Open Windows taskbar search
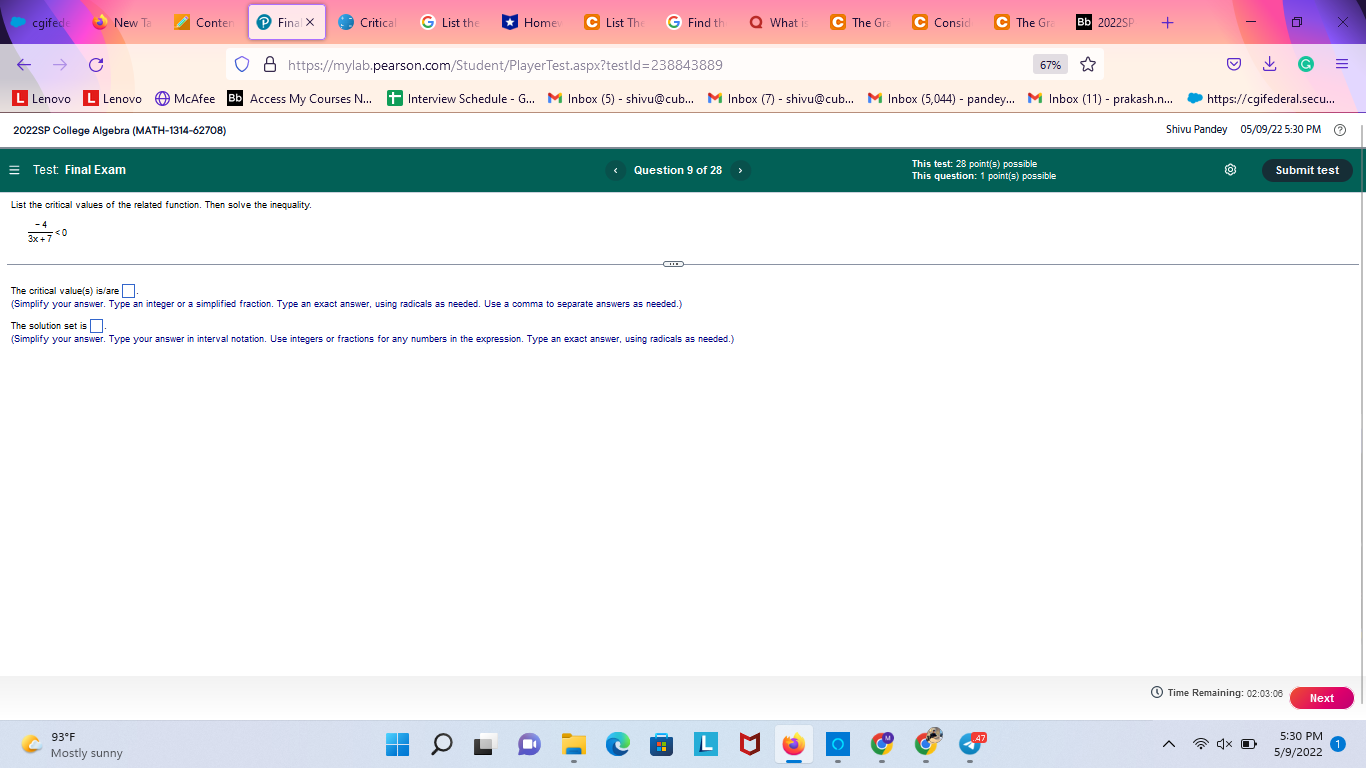Viewport: 1366px width, 768px height. [x=442, y=745]
